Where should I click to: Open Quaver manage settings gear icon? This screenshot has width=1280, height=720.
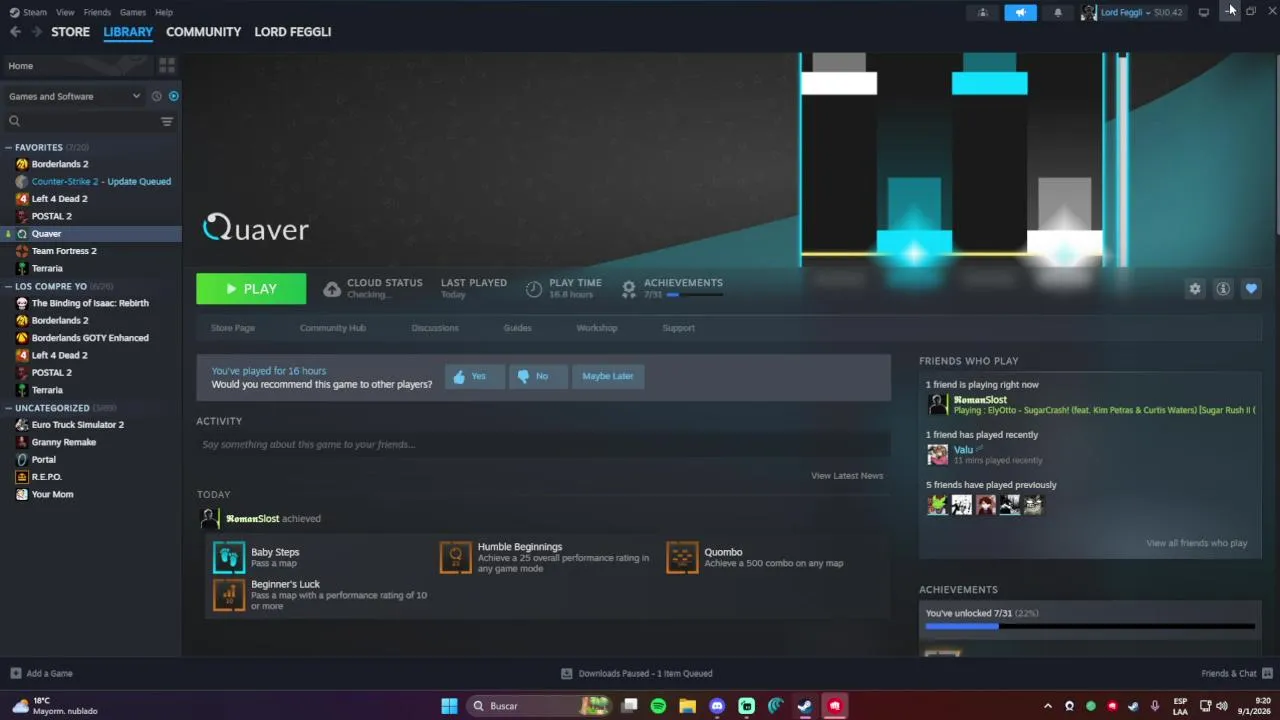[x=1195, y=288]
